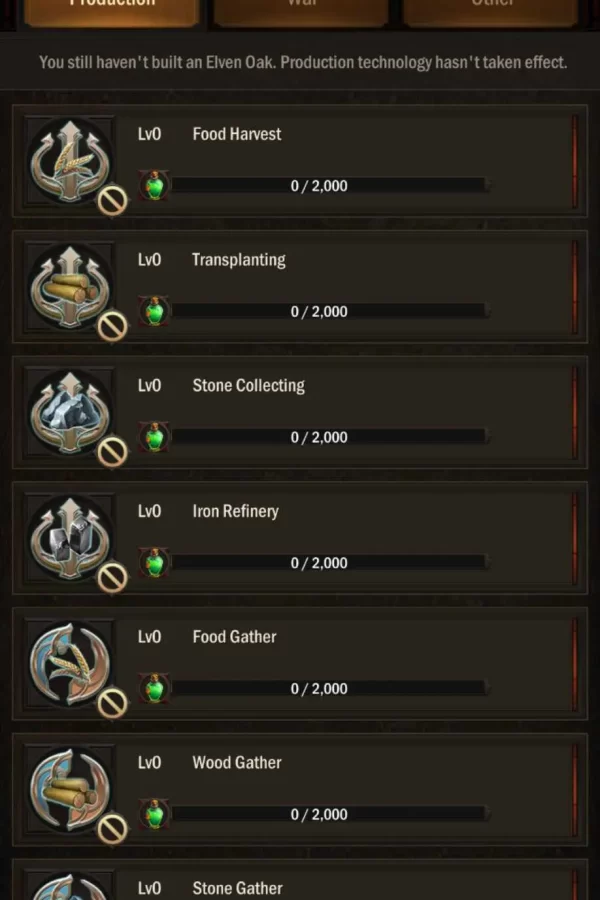The image size is (600, 900).
Task: Tap the locked badge on Food Harvest icon
Action: click(112, 201)
